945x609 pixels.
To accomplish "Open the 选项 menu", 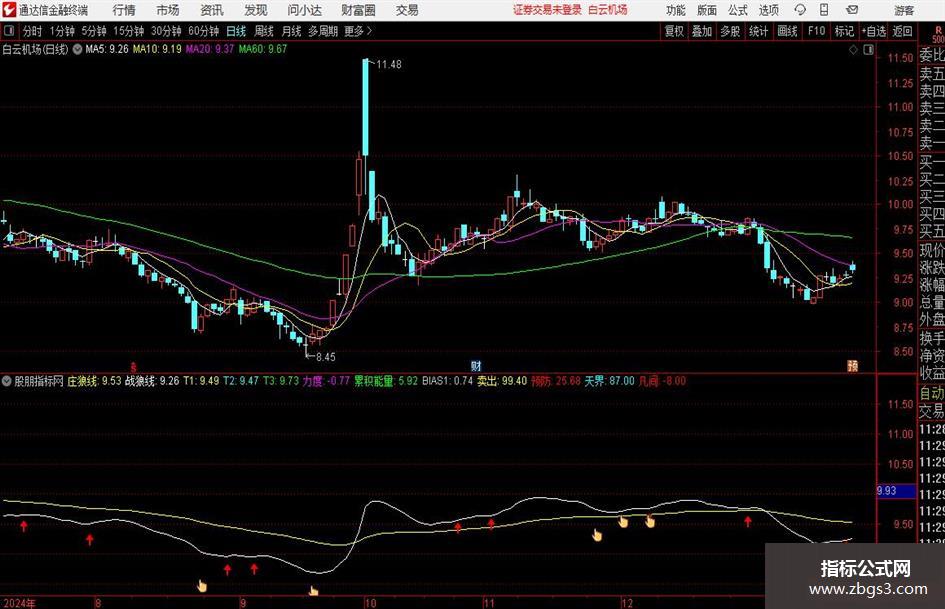I will 768,10.
